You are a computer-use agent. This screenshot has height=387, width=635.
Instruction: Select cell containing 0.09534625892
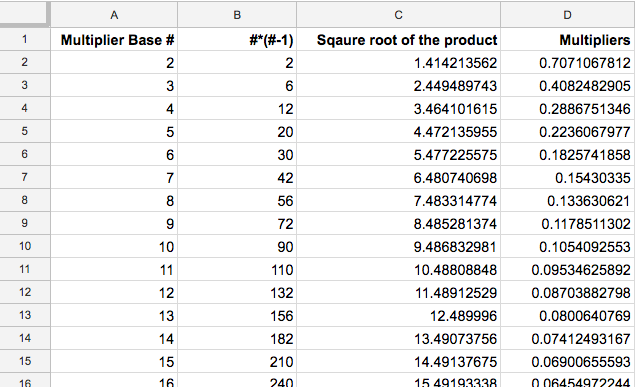[x=568, y=269]
